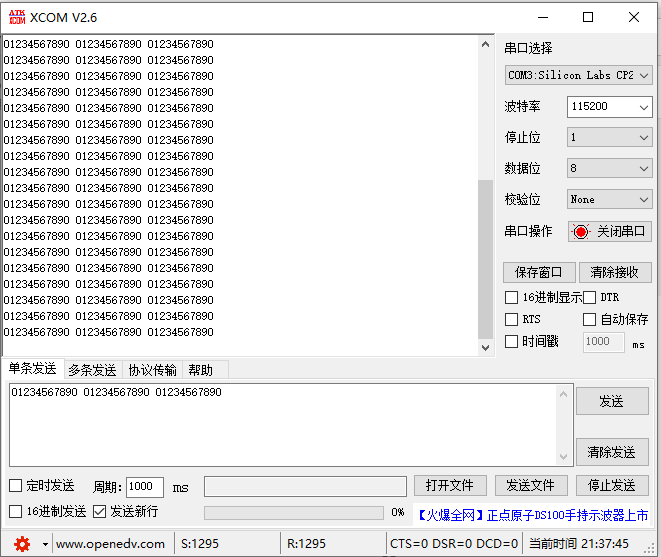Click the timestamp 1000 ms input field
Image resolution: width=661 pixels, height=557 pixels.
603,342
